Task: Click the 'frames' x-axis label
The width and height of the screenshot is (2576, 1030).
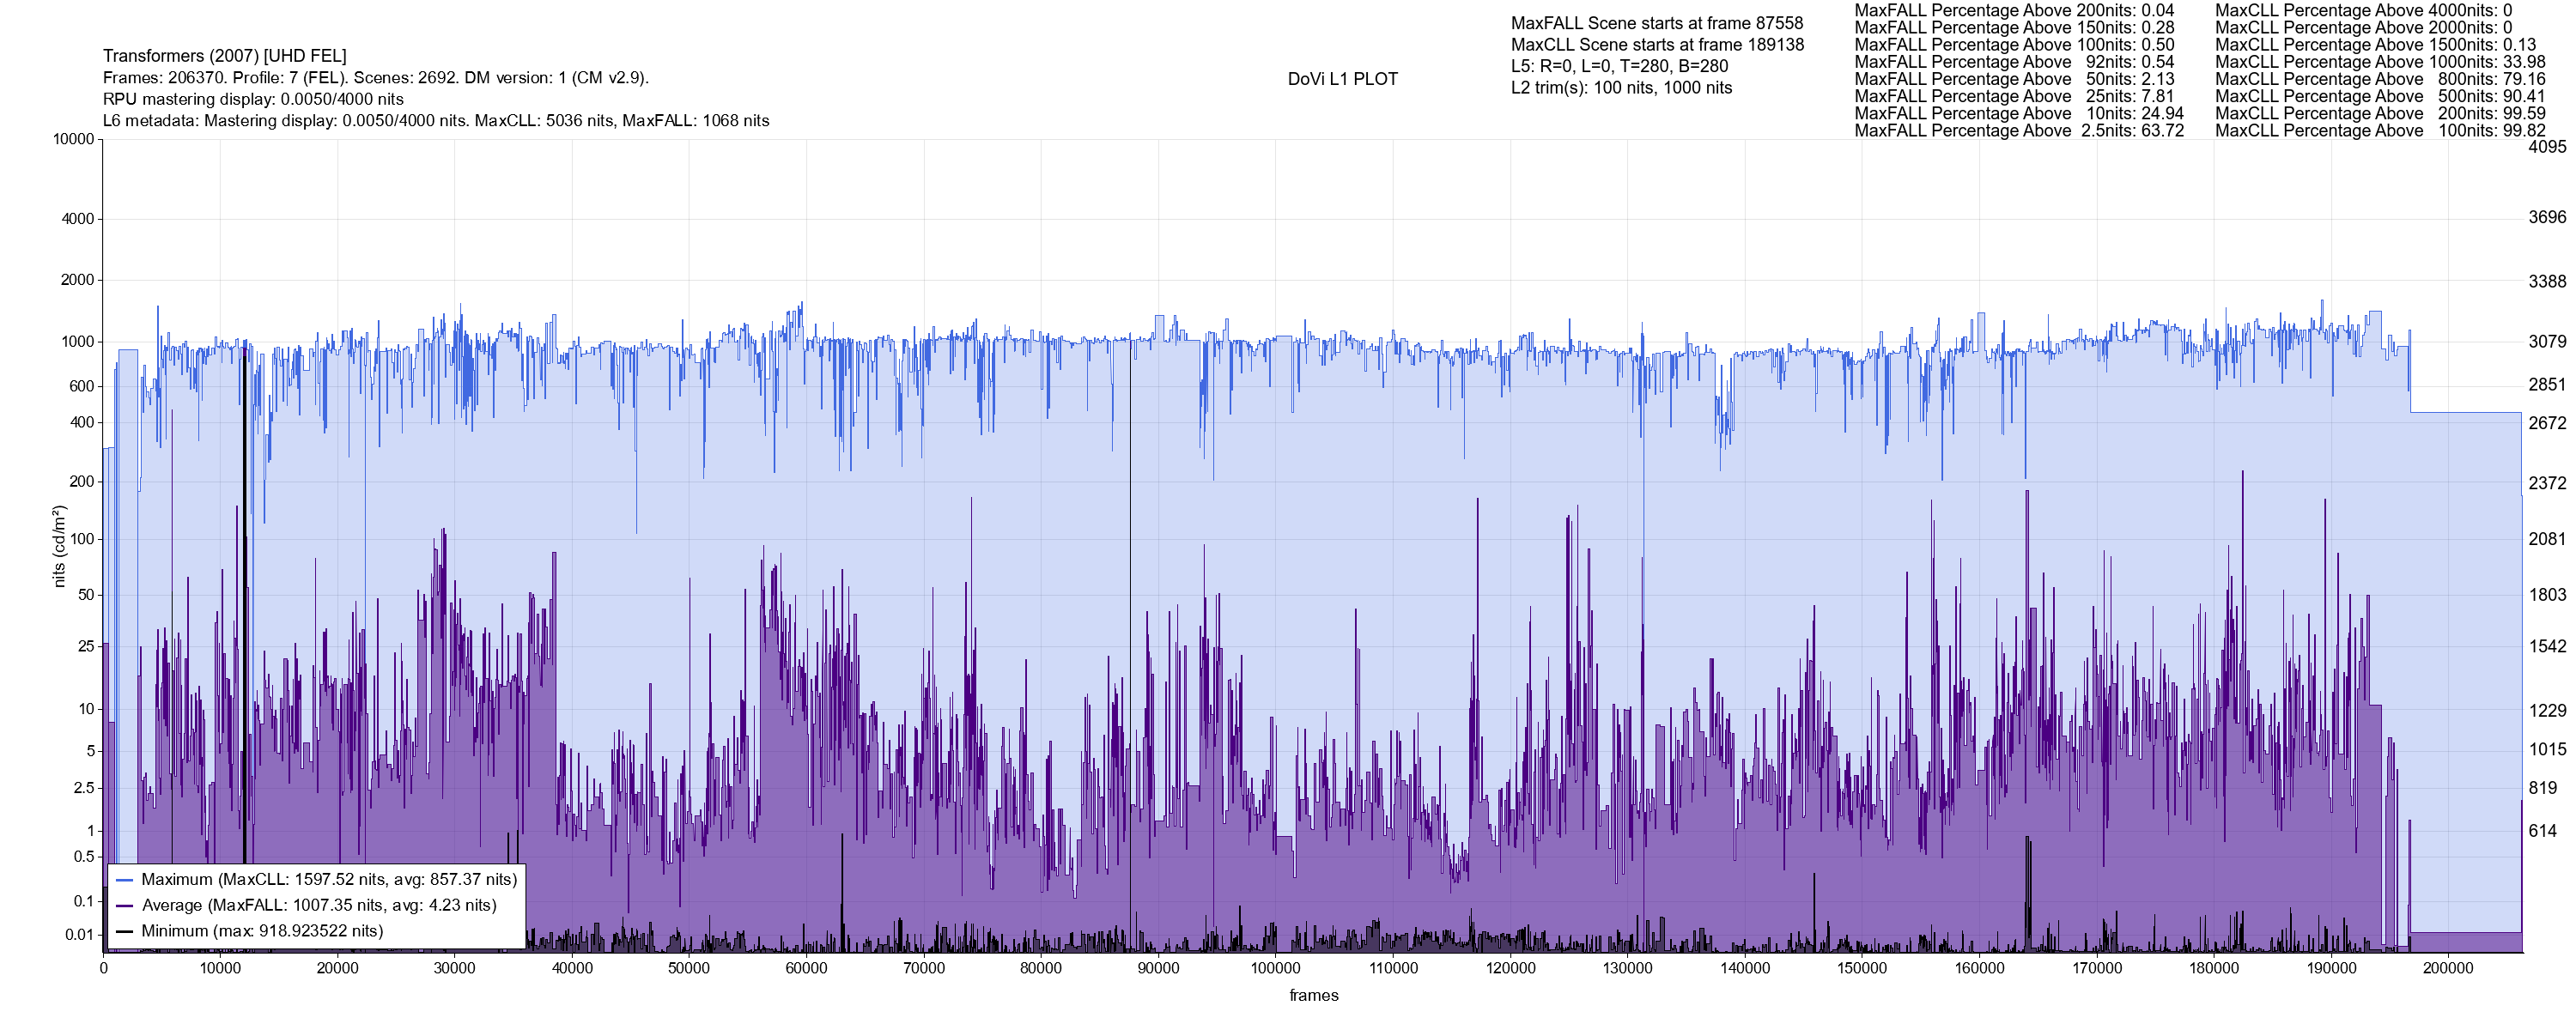Action: pos(1313,995)
